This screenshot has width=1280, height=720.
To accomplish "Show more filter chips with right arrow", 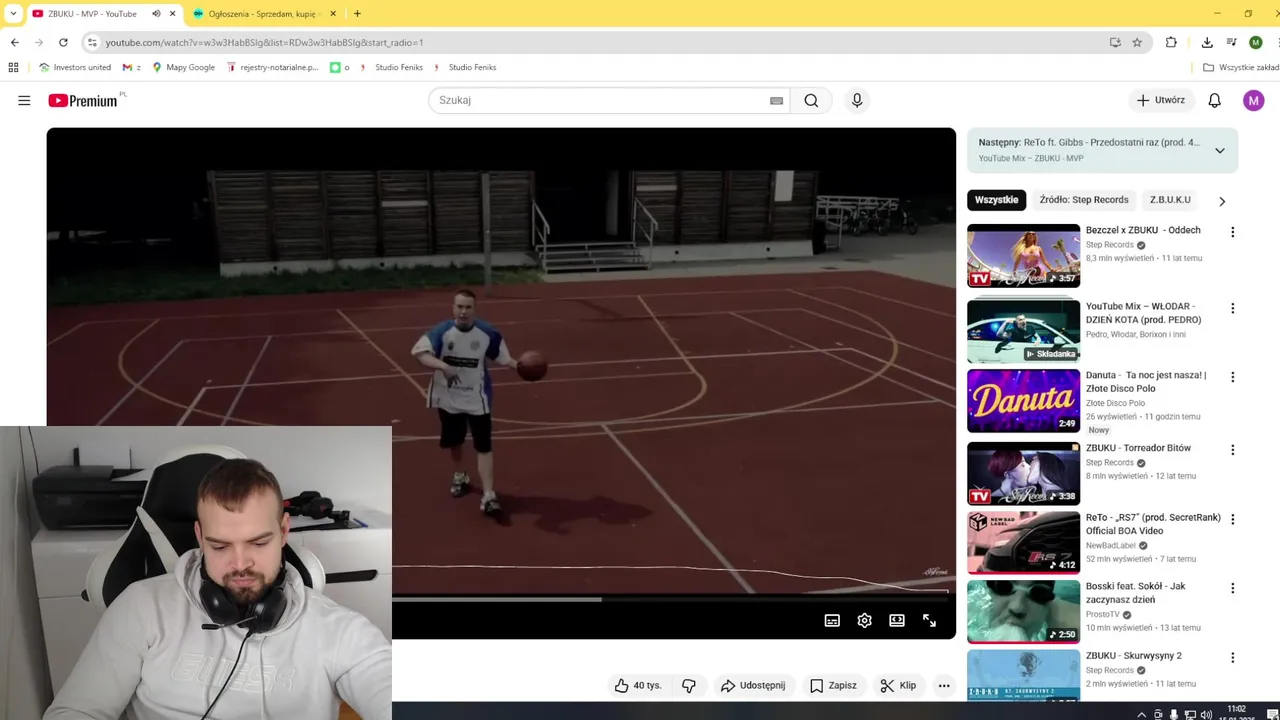I will 1222,201.
